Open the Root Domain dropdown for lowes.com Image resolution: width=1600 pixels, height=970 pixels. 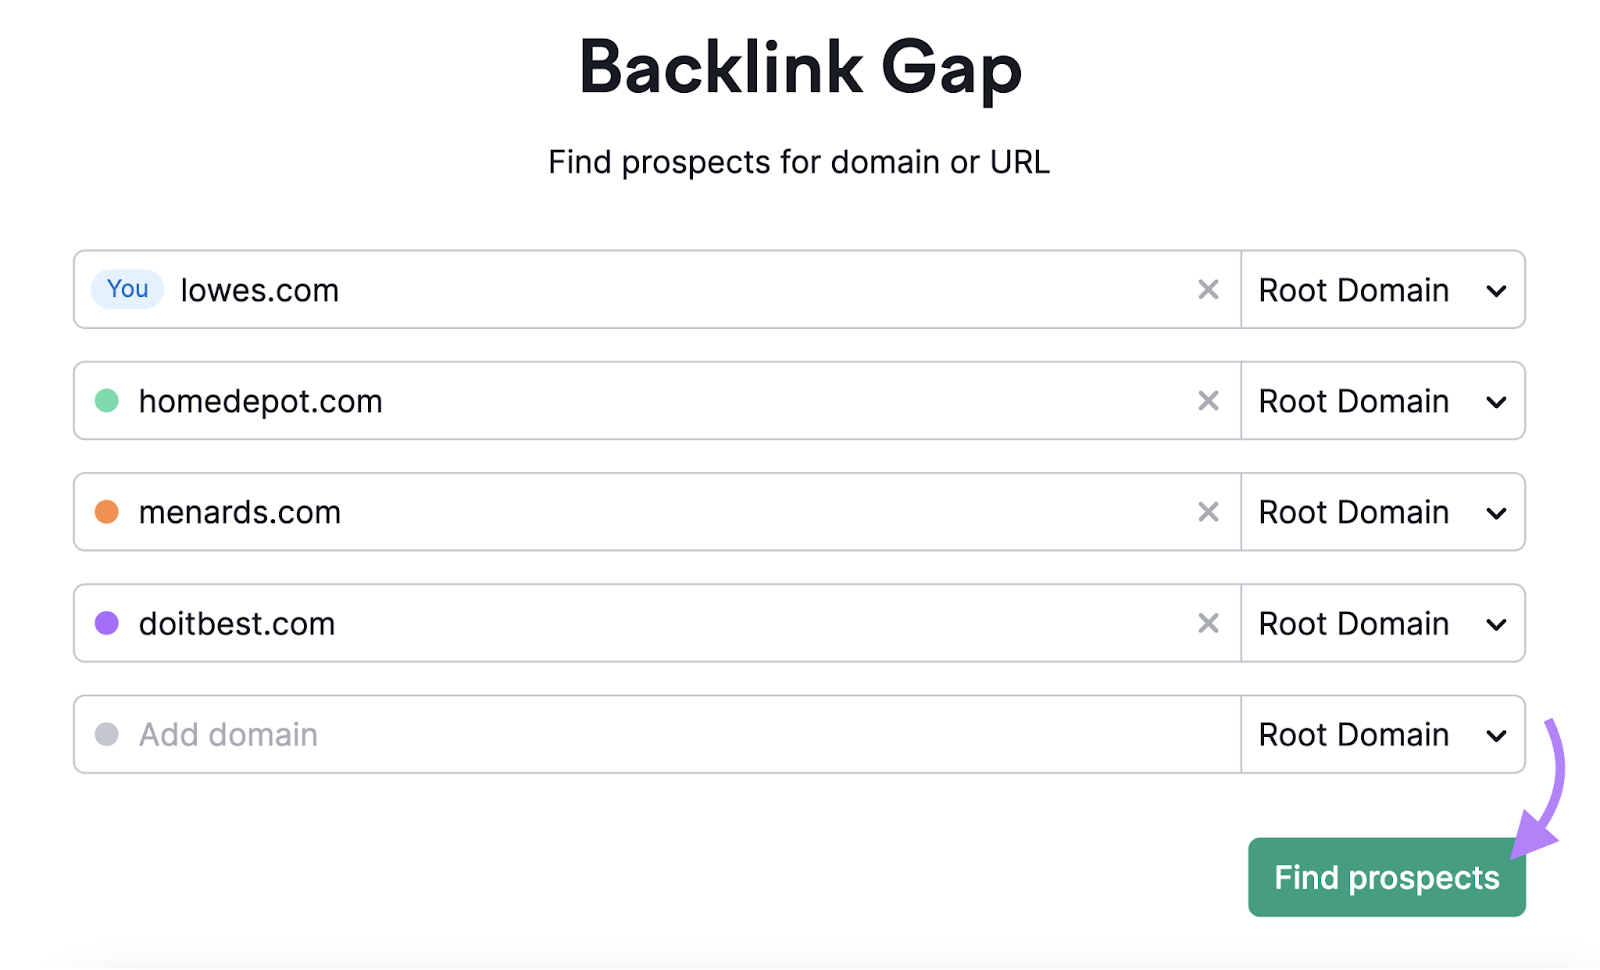[1383, 289]
